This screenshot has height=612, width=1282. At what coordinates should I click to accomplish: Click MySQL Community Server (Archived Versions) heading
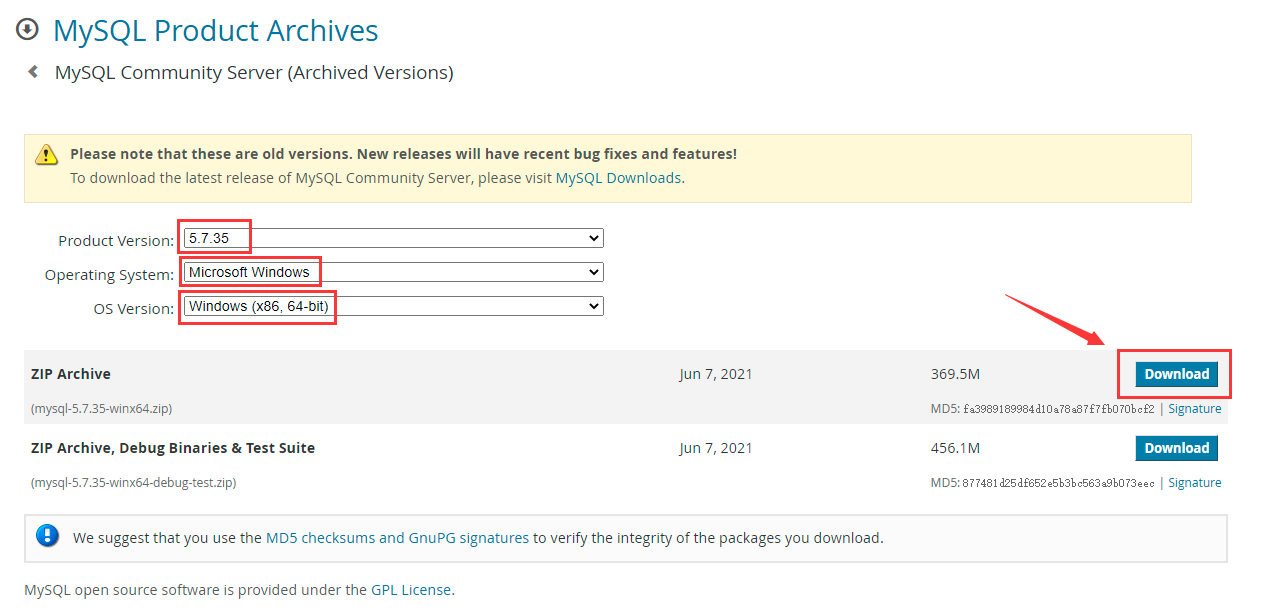tap(254, 72)
